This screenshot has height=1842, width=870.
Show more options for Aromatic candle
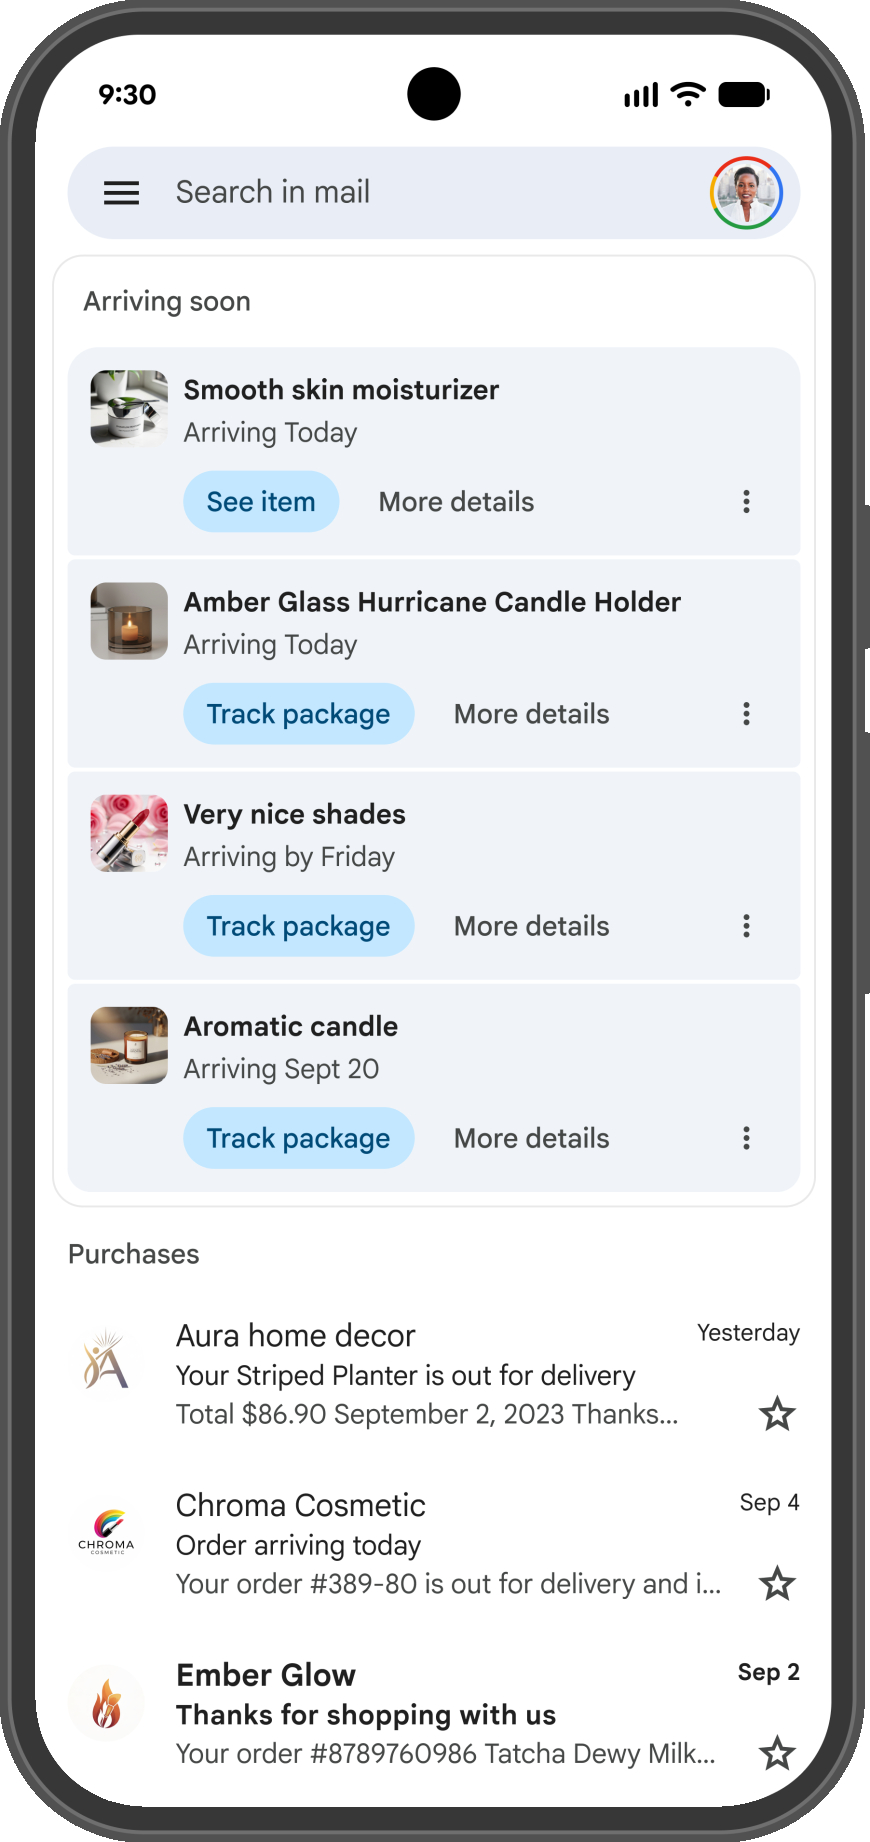[x=746, y=1138]
